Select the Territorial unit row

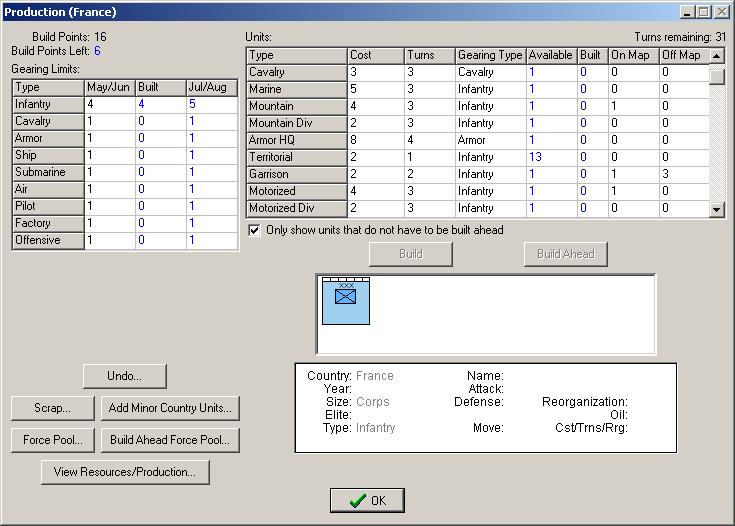tap(477, 157)
